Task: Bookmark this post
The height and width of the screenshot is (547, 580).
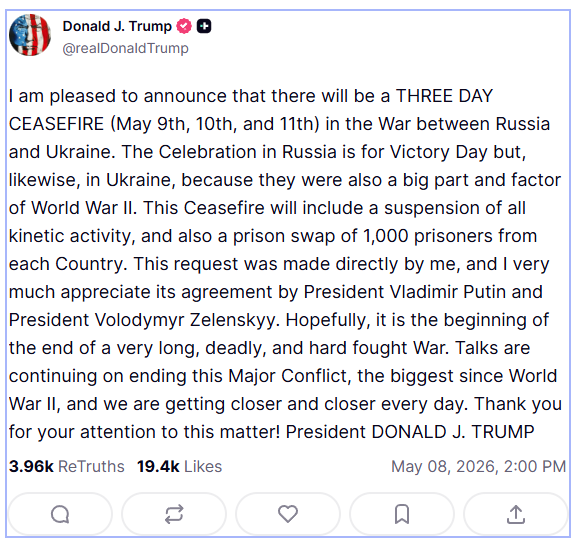Action: click(402, 514)
